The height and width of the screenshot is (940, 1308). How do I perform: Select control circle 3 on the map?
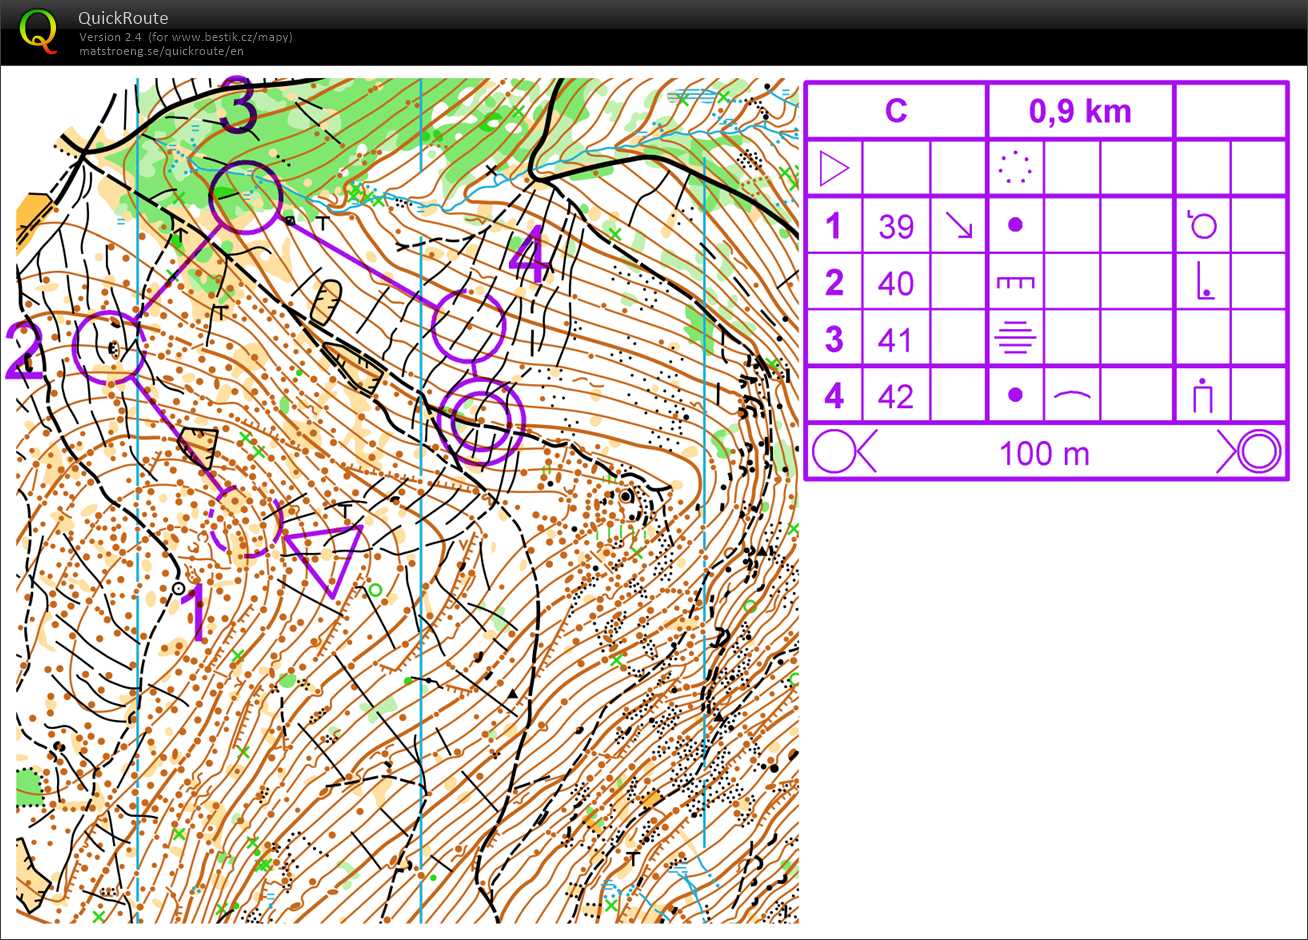point(244,197)
